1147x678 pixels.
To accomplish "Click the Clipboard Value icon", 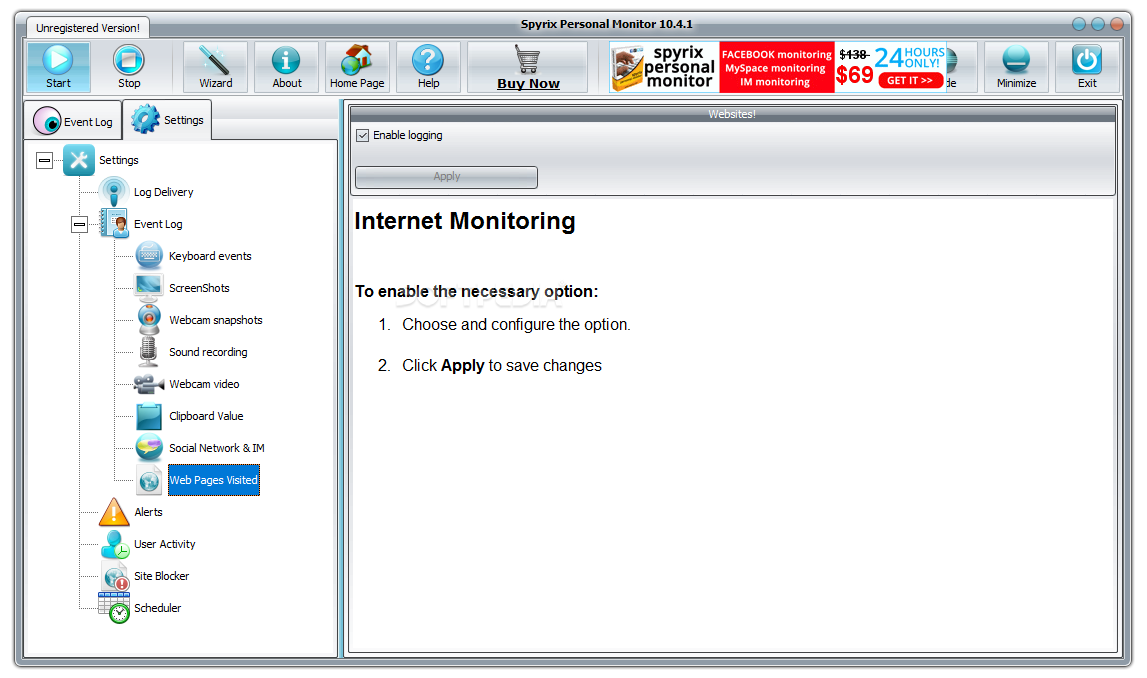I will (x=149, y=416).
